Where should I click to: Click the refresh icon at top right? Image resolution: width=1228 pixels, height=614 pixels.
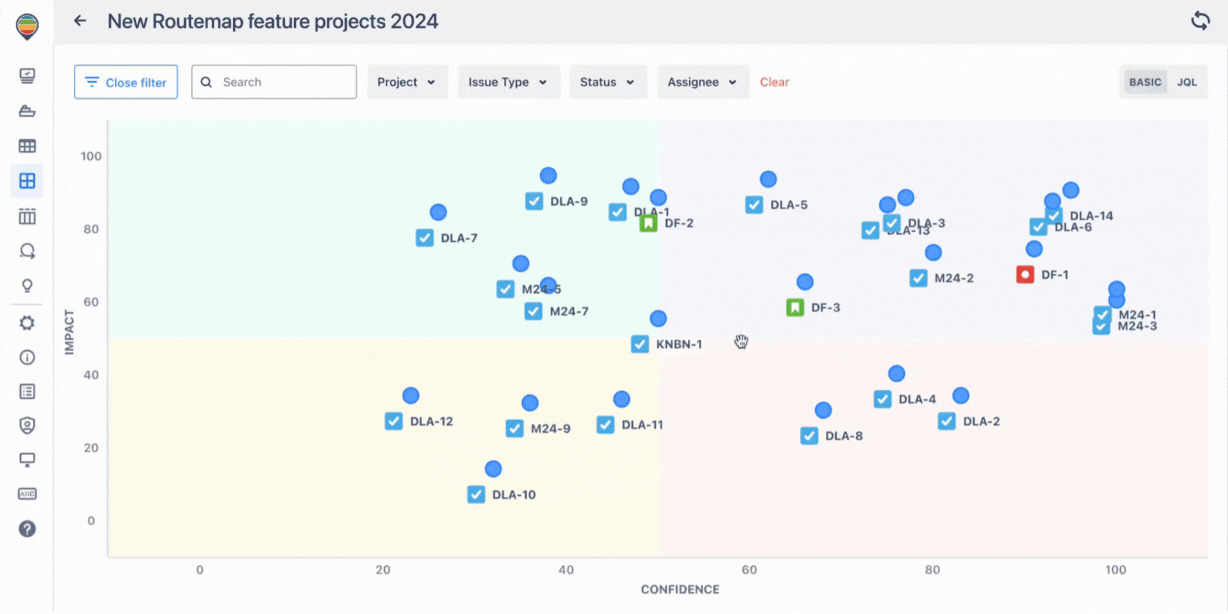[1200, 21]
